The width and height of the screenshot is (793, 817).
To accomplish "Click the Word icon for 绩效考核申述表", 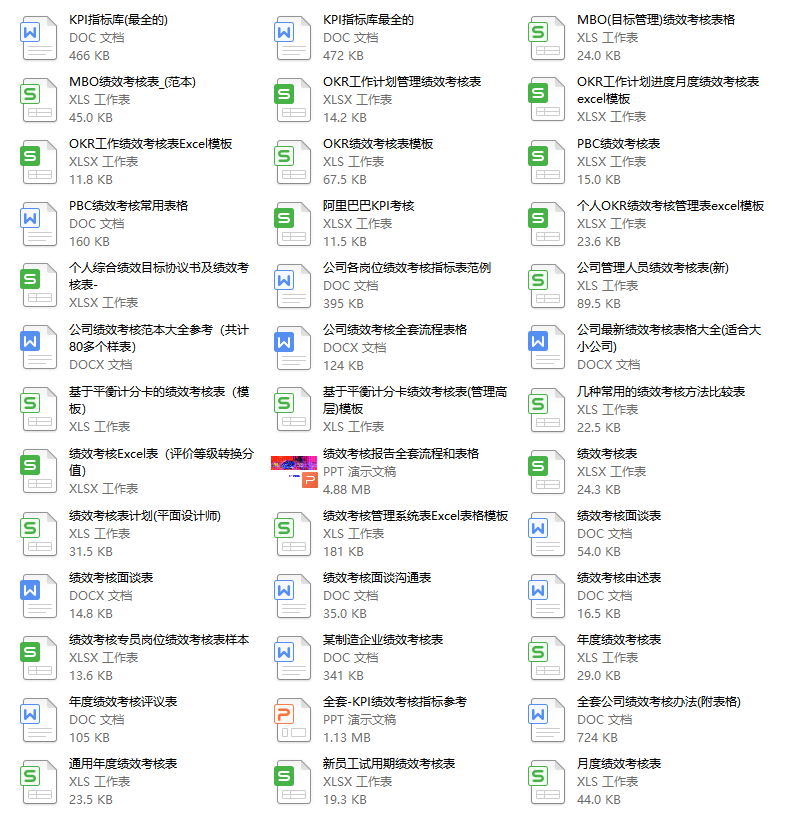I will 547,596.
